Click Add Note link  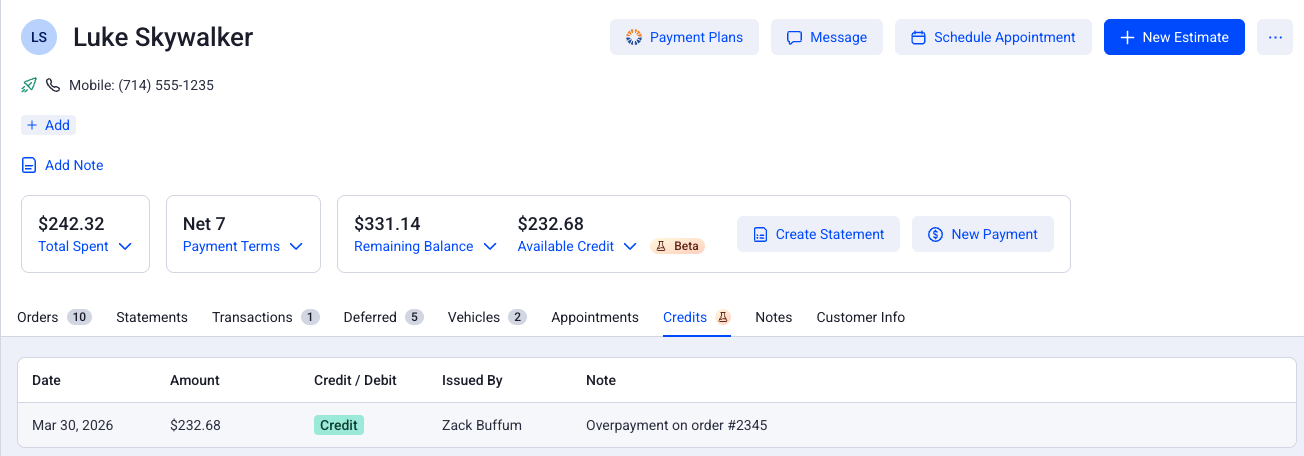(x=62, y=165)
